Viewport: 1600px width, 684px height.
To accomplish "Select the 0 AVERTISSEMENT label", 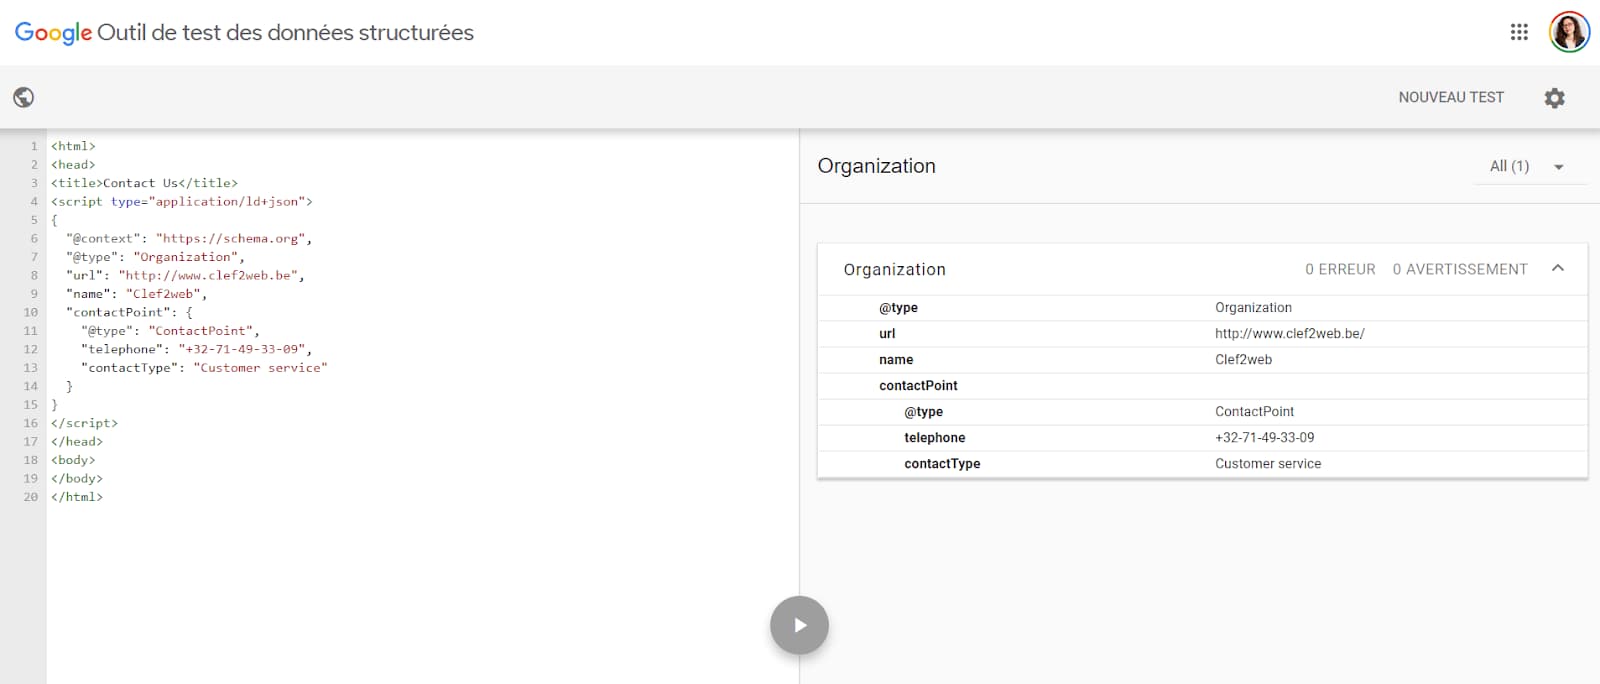I will (x=1460, y=269).
